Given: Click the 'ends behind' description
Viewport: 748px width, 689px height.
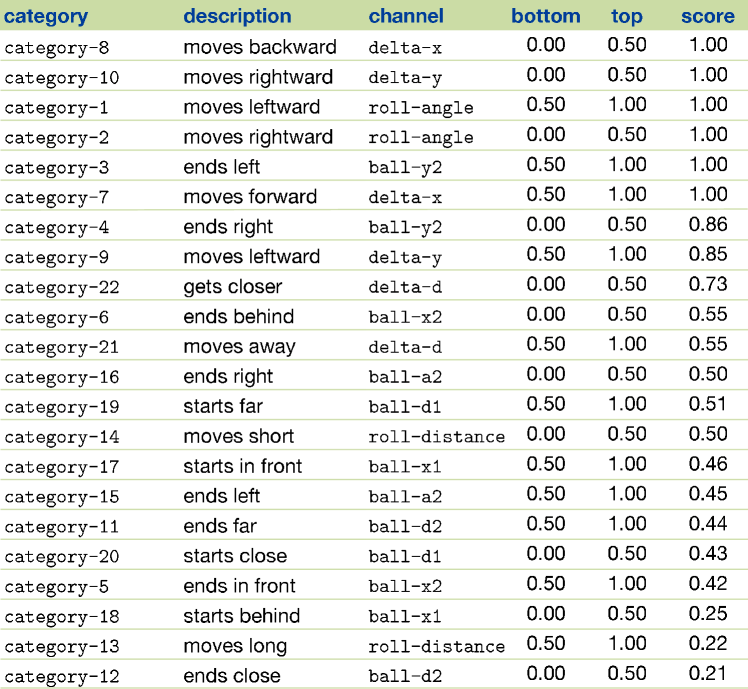Looking at the screenshot, I should [x=239, y=316].
